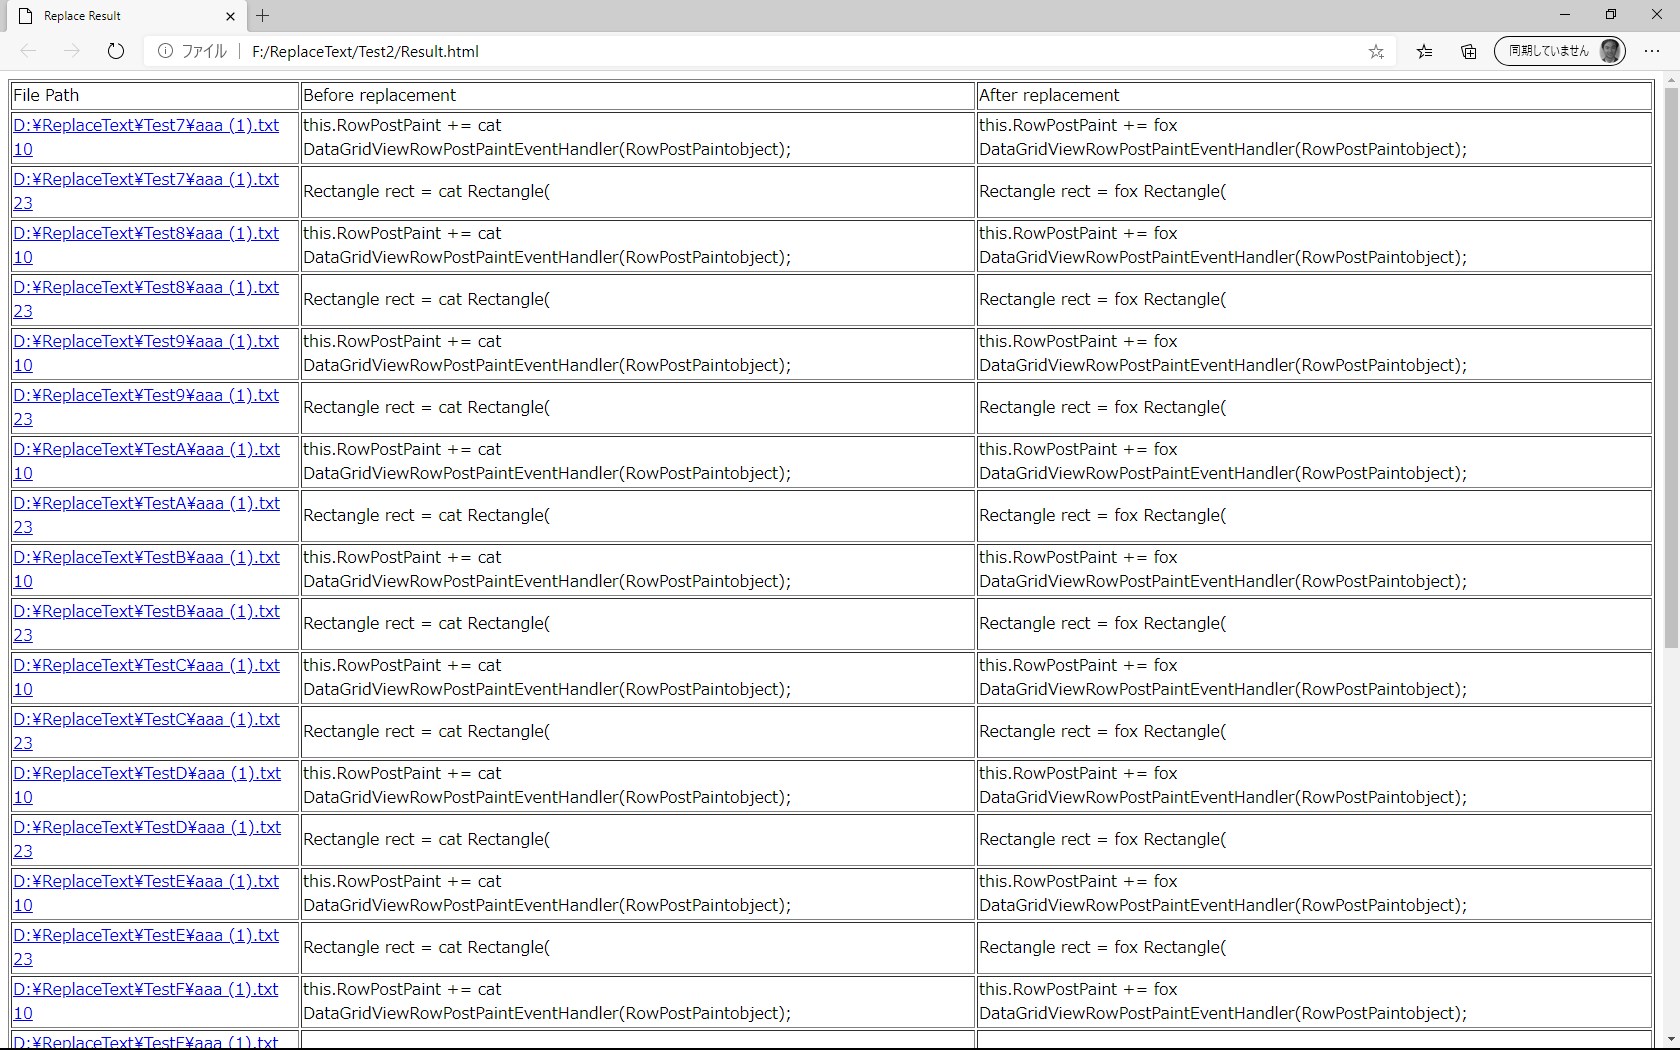Viewport: 1680px width, 1050px height.
Task: Add page to favorites star icon
Action: [1376, 51]
